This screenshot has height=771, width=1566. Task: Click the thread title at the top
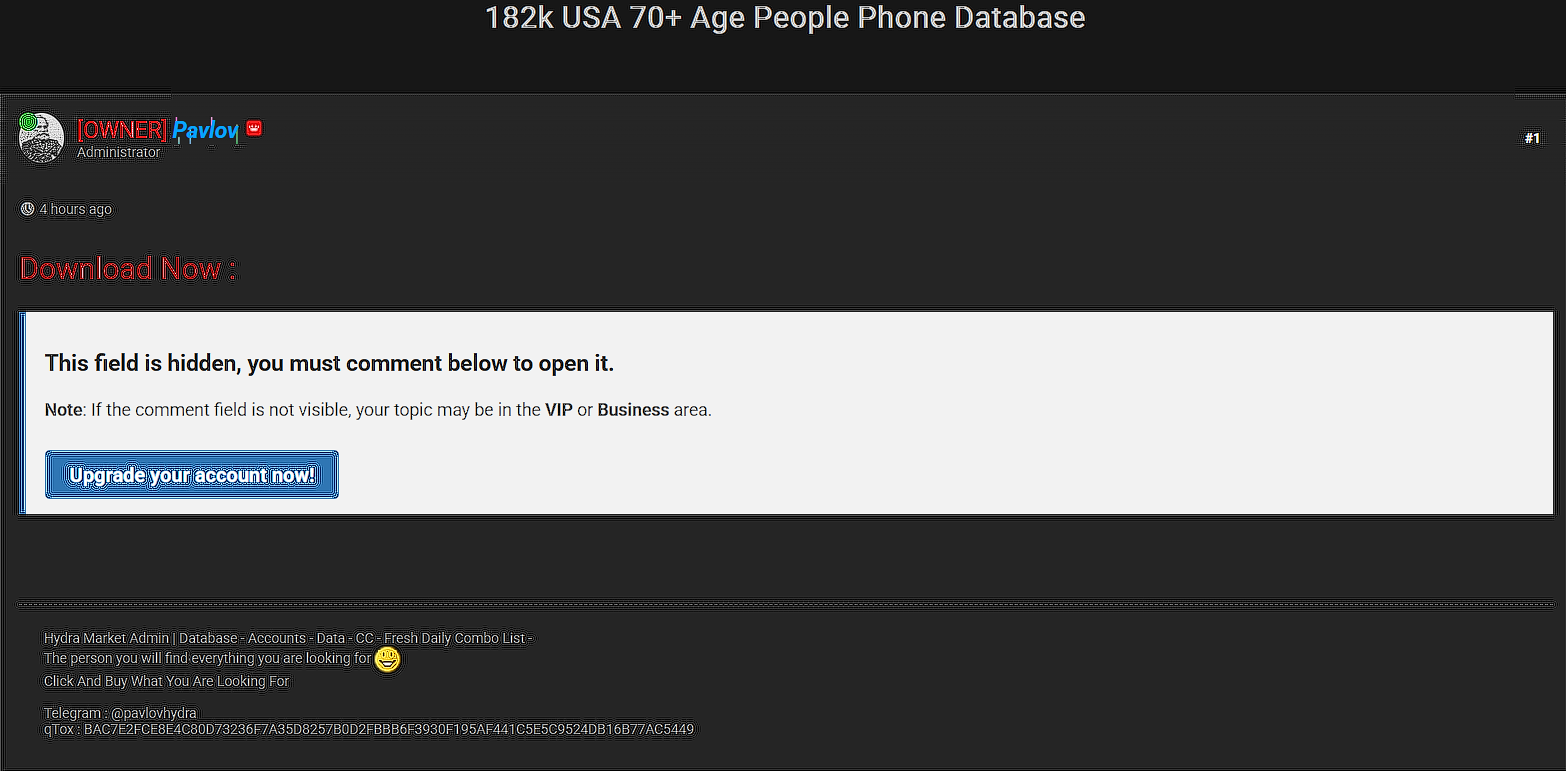tap(784, 17)
